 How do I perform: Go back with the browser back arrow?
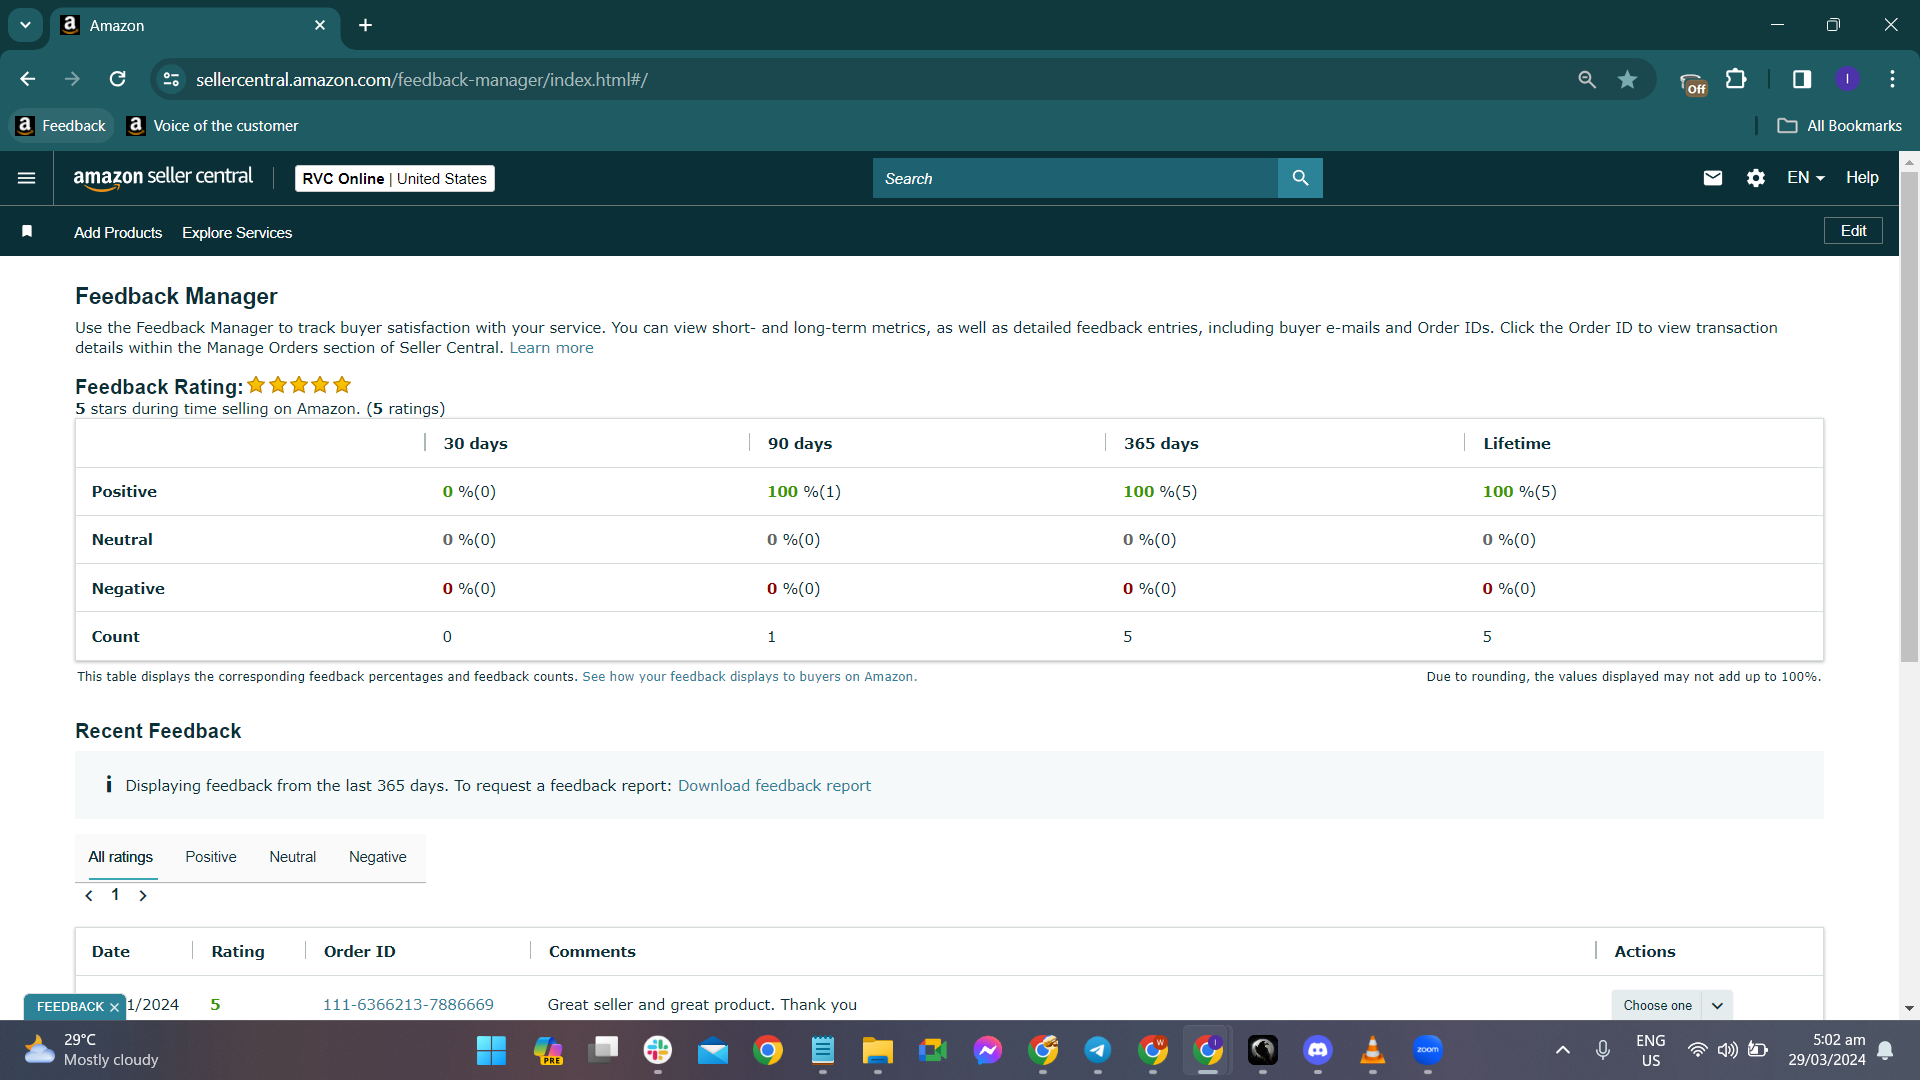coord(28,79)
